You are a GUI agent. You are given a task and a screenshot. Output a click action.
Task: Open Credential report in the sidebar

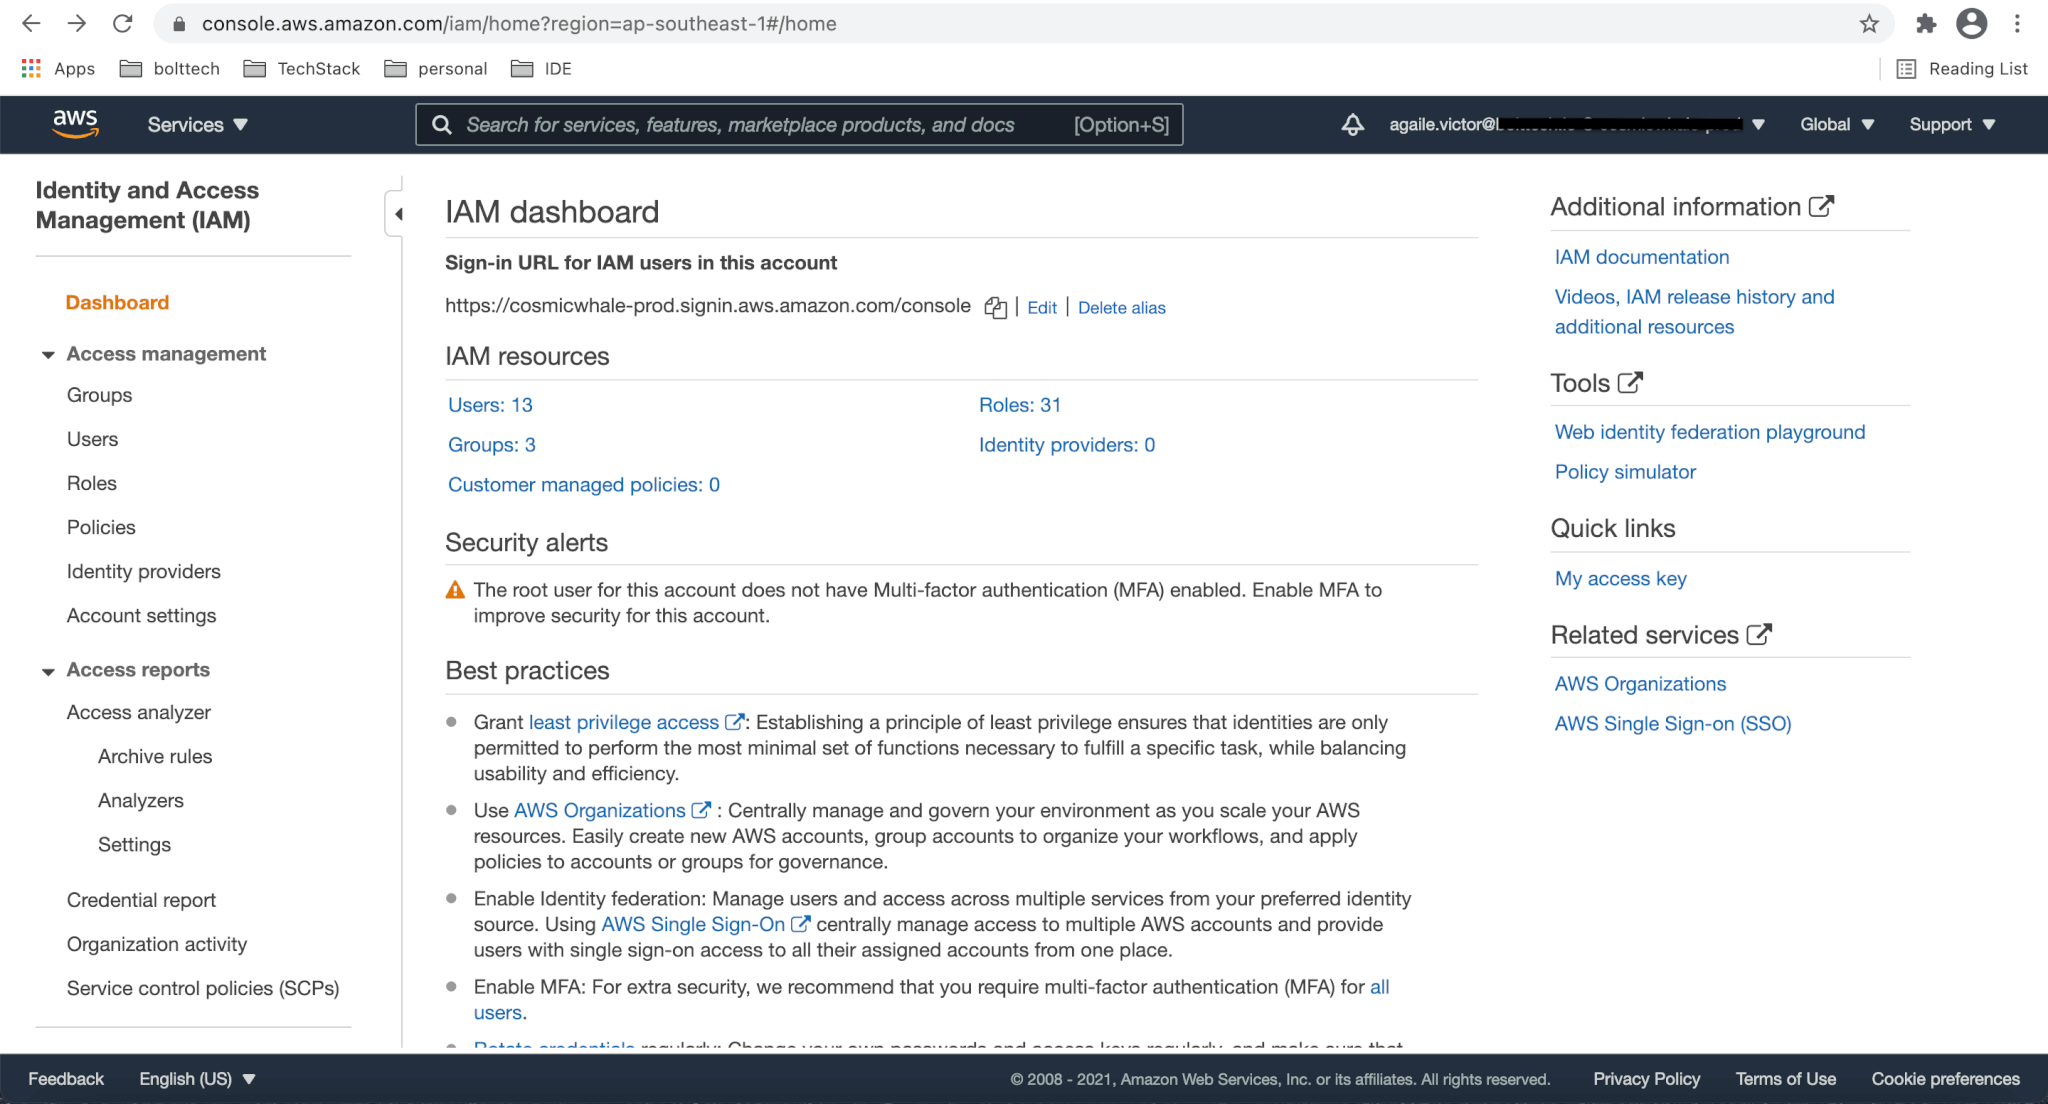[x=141, y=900]
